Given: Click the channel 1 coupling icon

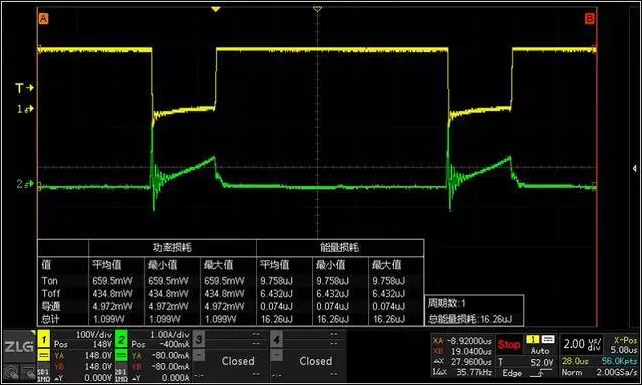Looking at the screenshot, I should pos(44,355).
